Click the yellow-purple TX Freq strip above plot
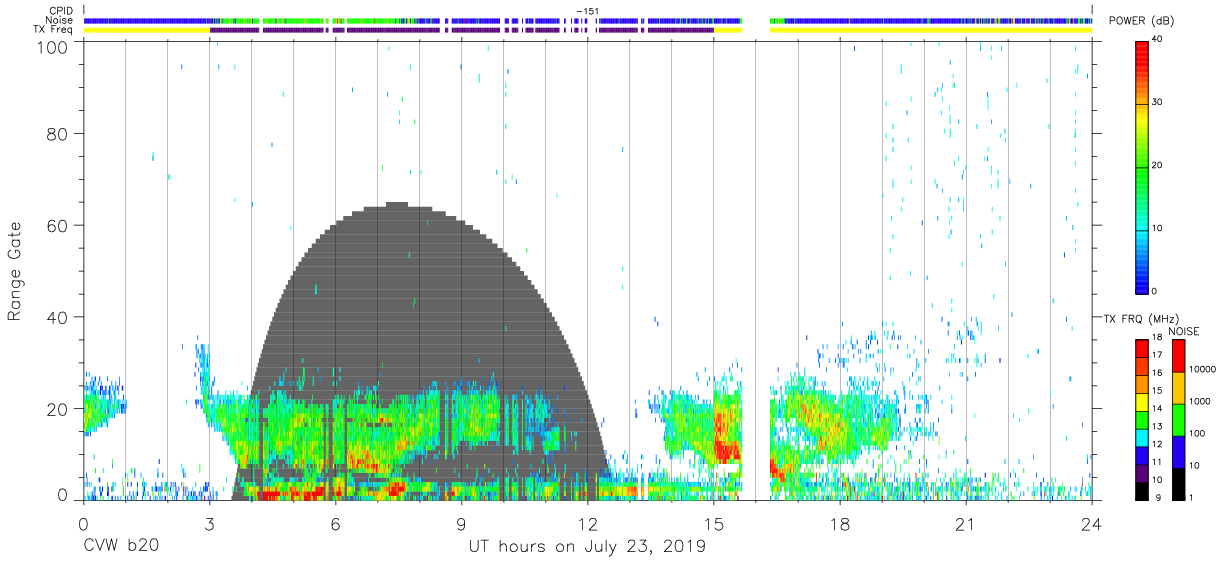Screen dimensions: 1228x567 588,30
